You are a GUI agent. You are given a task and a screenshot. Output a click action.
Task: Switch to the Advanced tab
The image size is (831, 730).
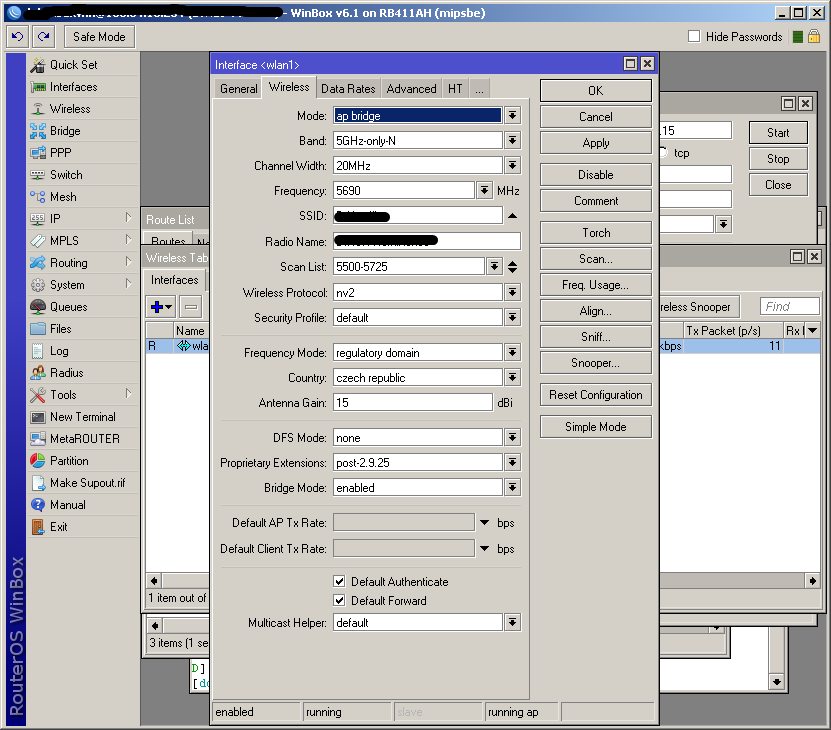tap(411, 89)
